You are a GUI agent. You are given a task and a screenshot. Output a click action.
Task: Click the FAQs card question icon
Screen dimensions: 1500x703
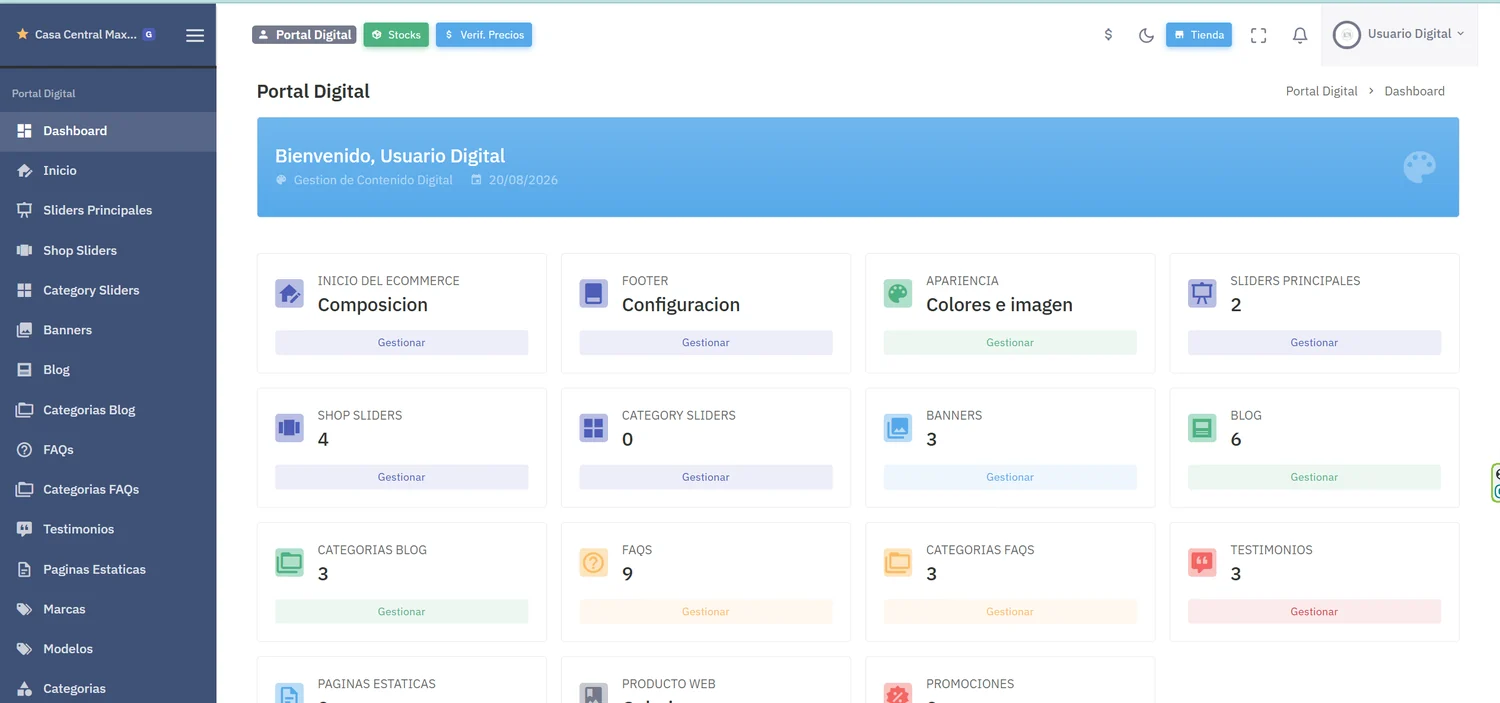(x=593, y=563)
